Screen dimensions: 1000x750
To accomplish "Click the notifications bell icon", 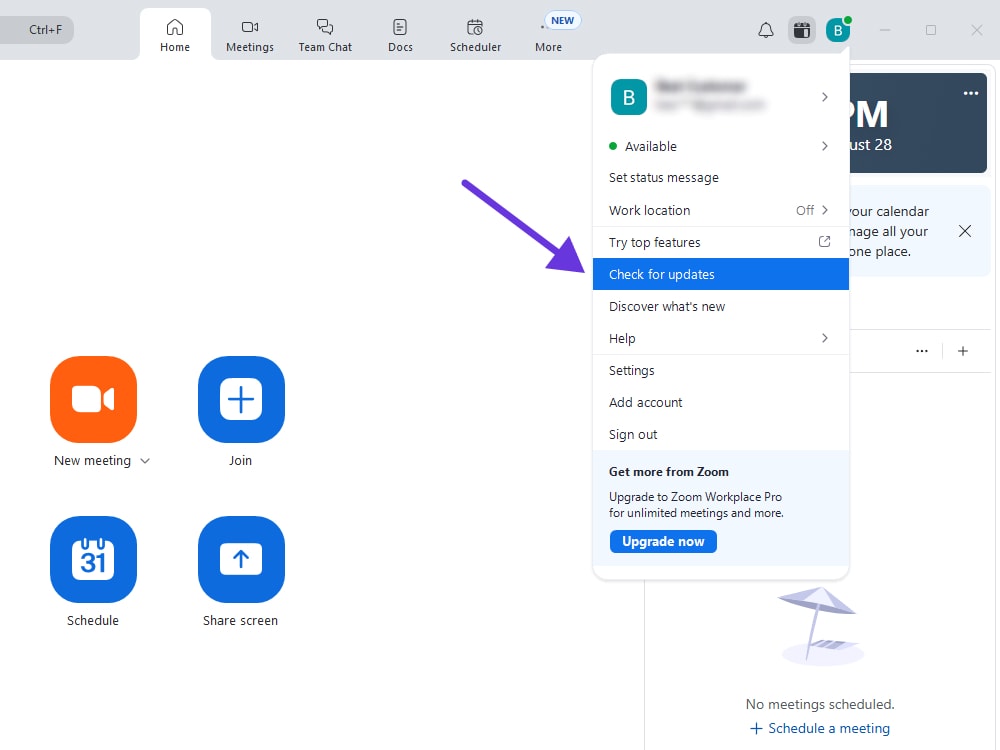I will [765, 30].
